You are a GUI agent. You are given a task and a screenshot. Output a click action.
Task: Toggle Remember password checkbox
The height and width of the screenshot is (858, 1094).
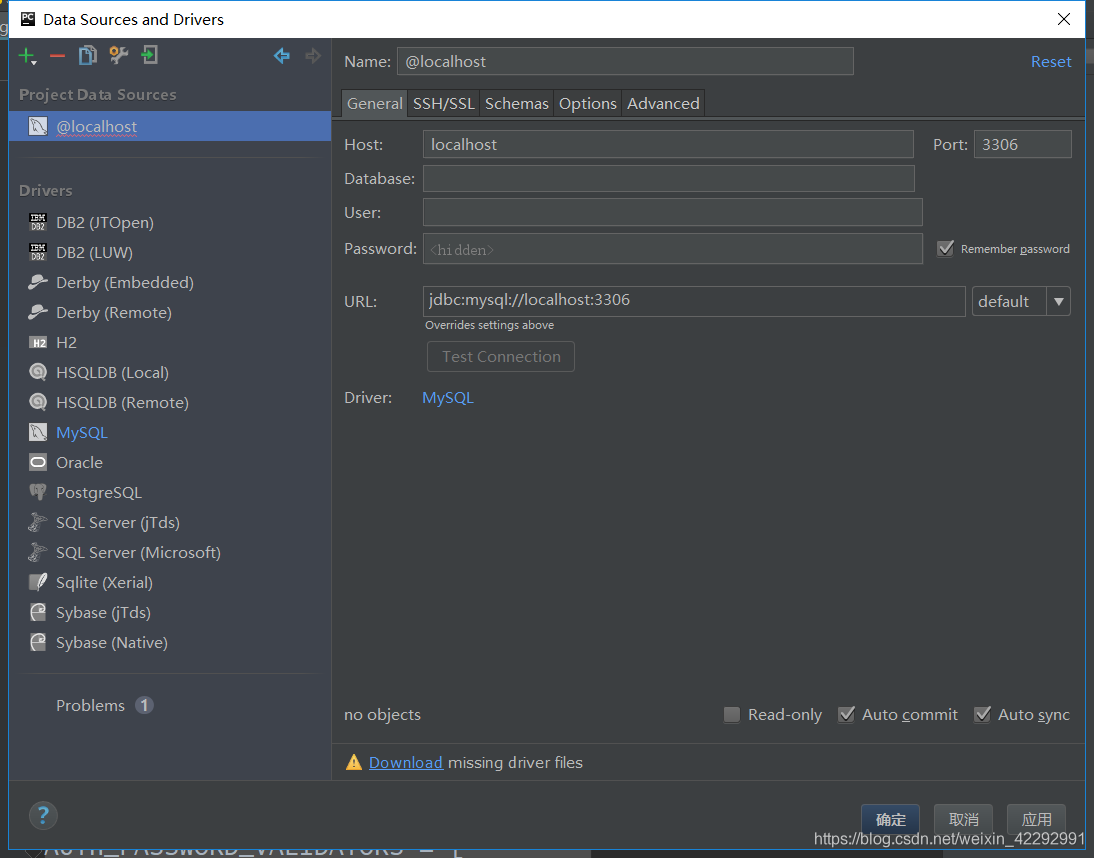pyautogui.click(x=945, y=249)
